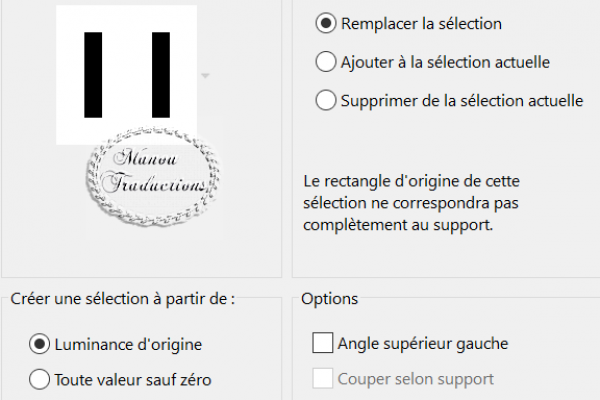Image resolution: width=600 pixels, height=400 pixels.
Task: Click the Créer une sélection à partir de label
Action: (x=122, y=299)
